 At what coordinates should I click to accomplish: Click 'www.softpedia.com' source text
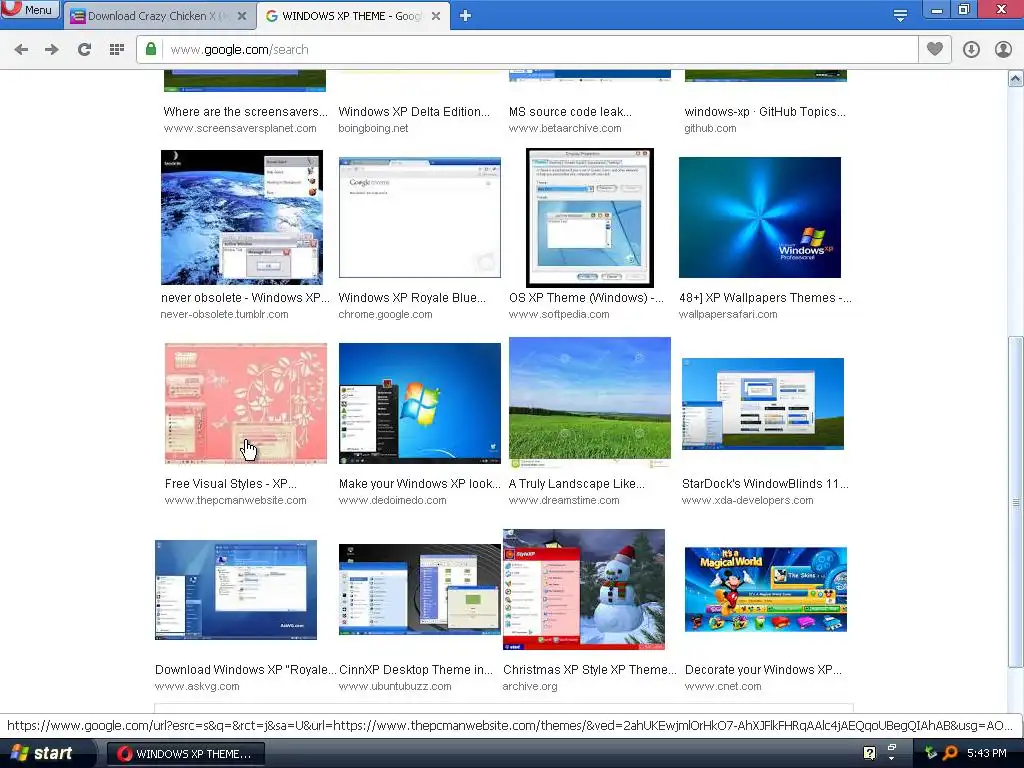[559, 315]
